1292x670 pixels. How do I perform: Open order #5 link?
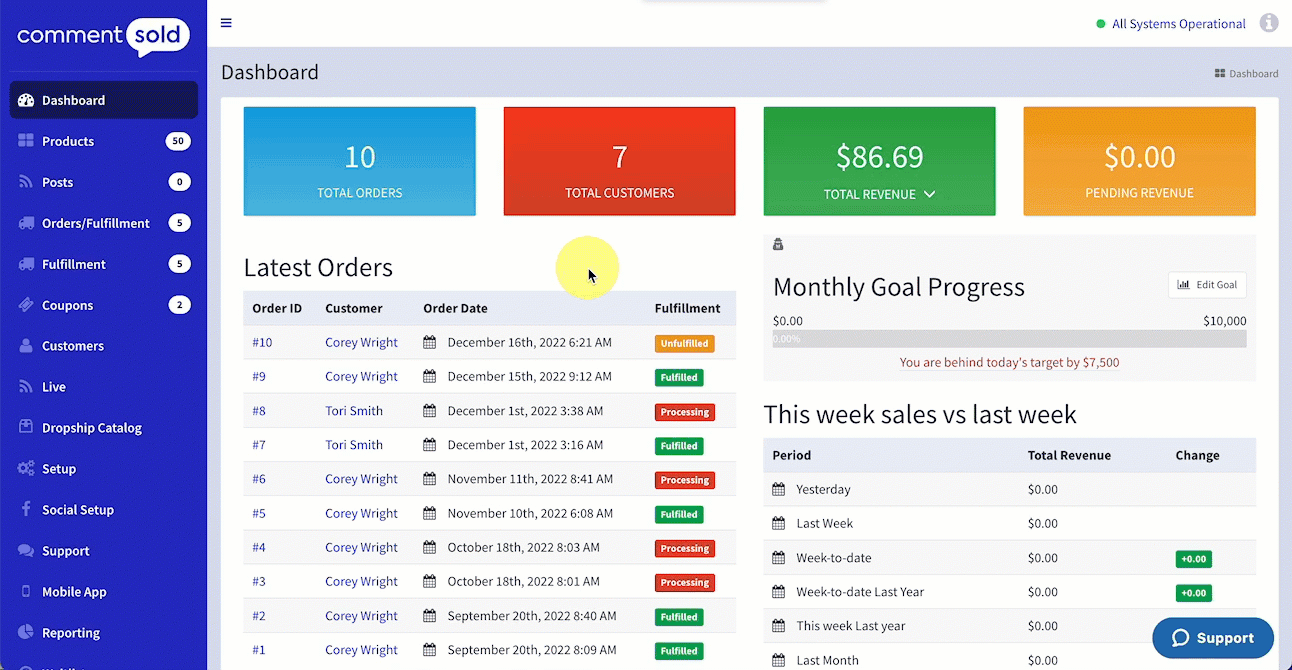259,513
